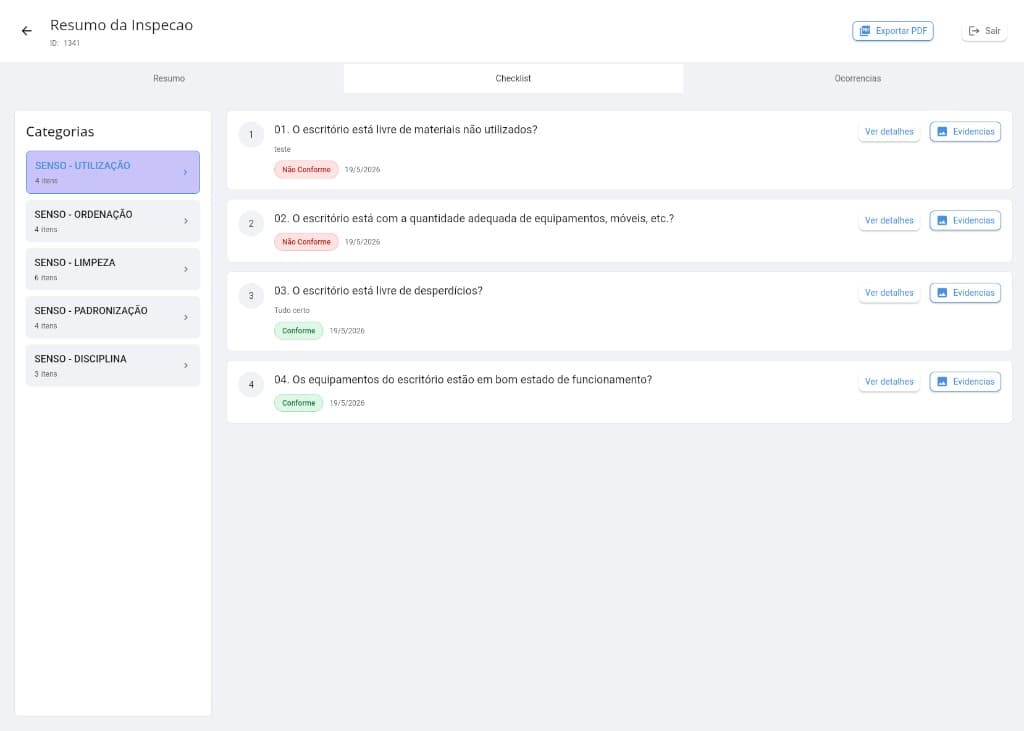This screenshot has height=731, width=1024.
Task: Click the number 2 circle badge
Action: [251, 223]
